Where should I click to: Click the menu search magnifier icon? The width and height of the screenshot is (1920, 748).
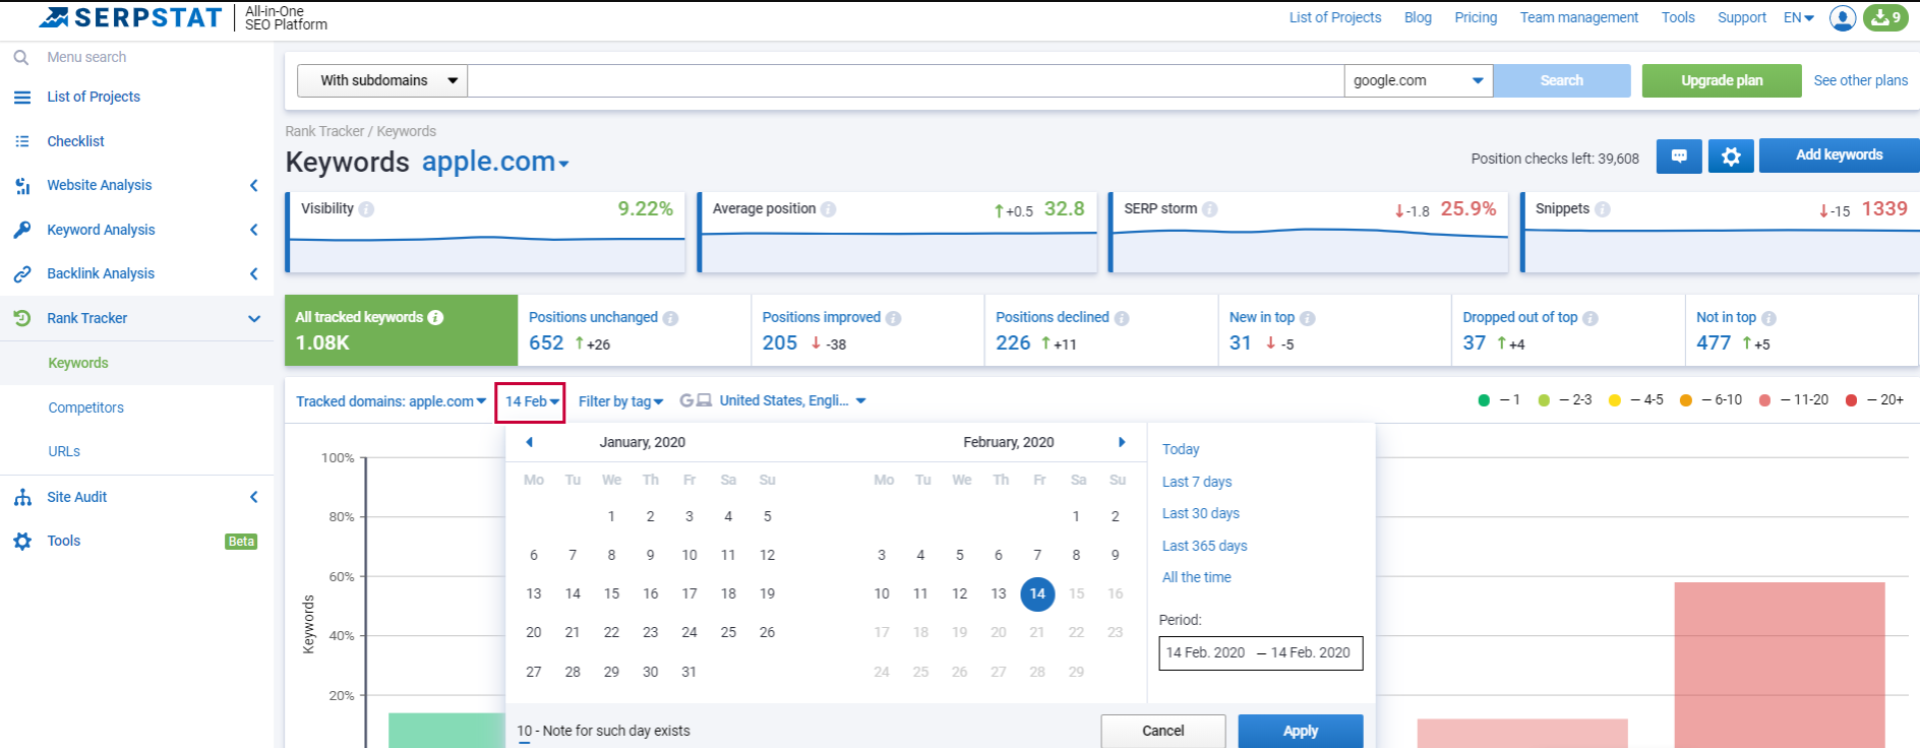pos(21,57)
